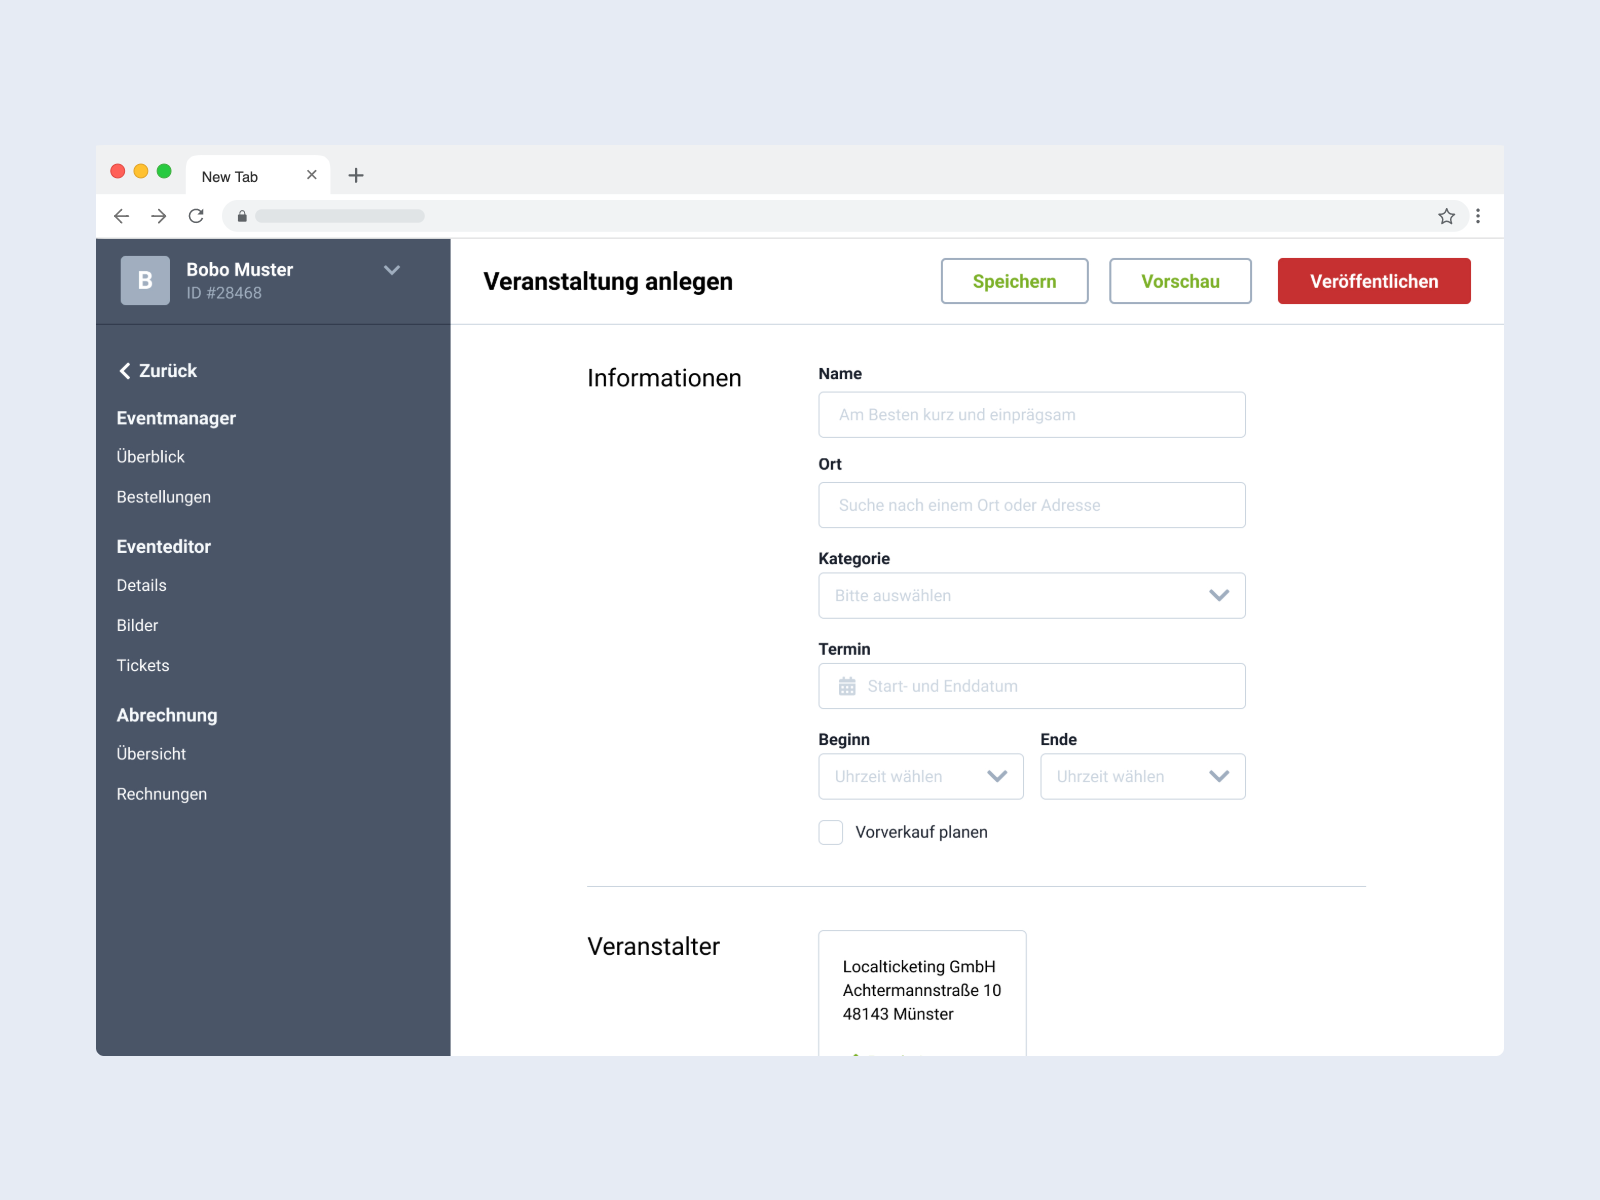The image size is (1600, 1200).
Task: Reload the page with refresh icon
Action: [x=196, y=216]
